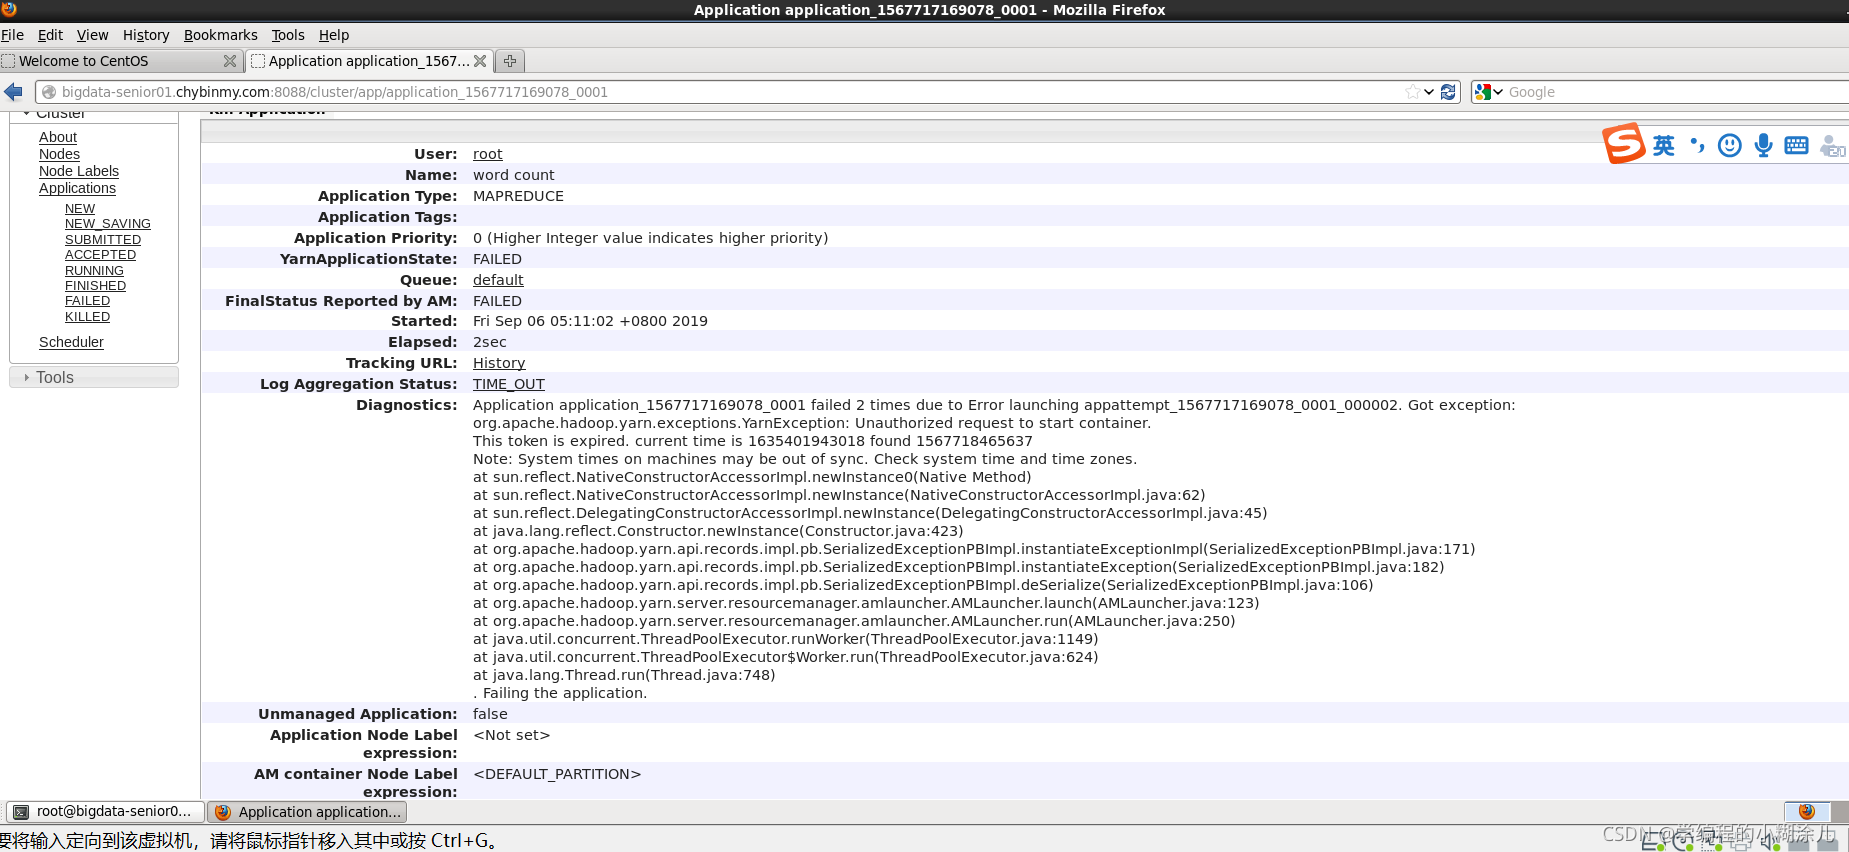Filter applications by FAILED state in sidebar
The width and height of the screenshot is (1849, 852).
pyautogui.click(x=87, y=301)
